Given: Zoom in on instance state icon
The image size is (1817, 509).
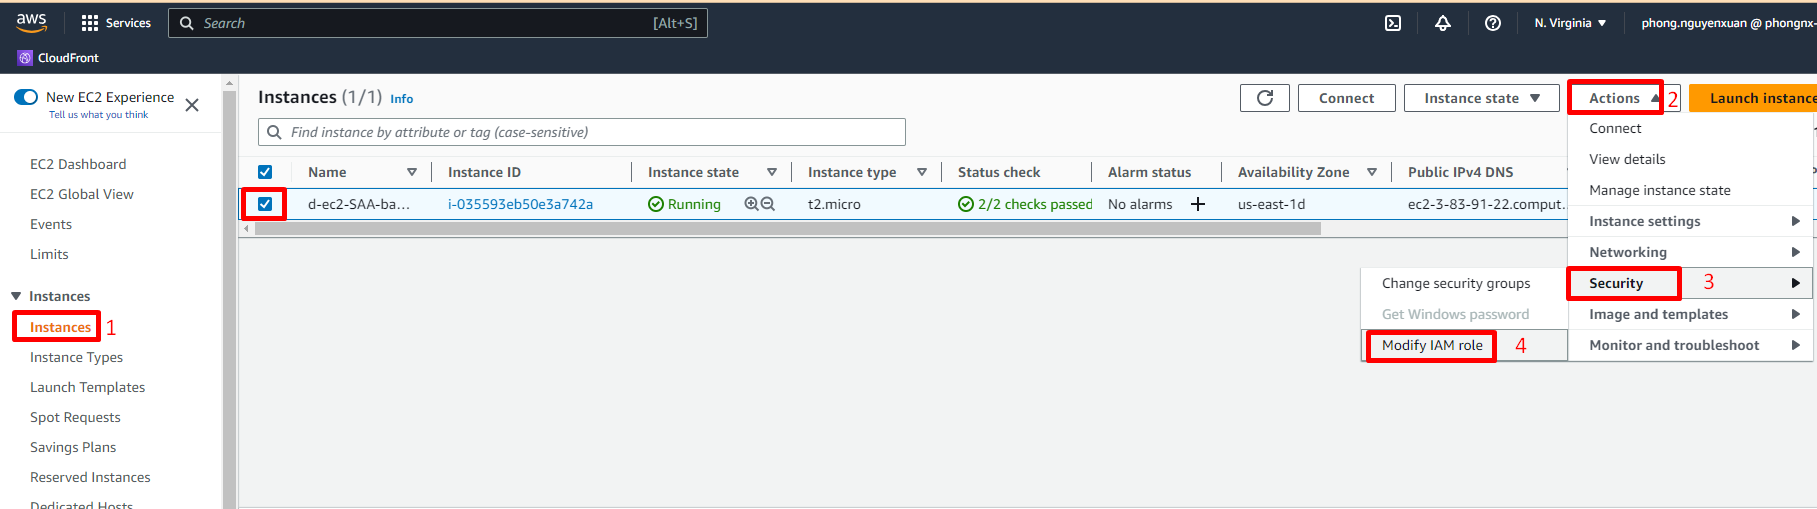Looking at the screenshot, I should pyautogui.click(x=751, y=204).
